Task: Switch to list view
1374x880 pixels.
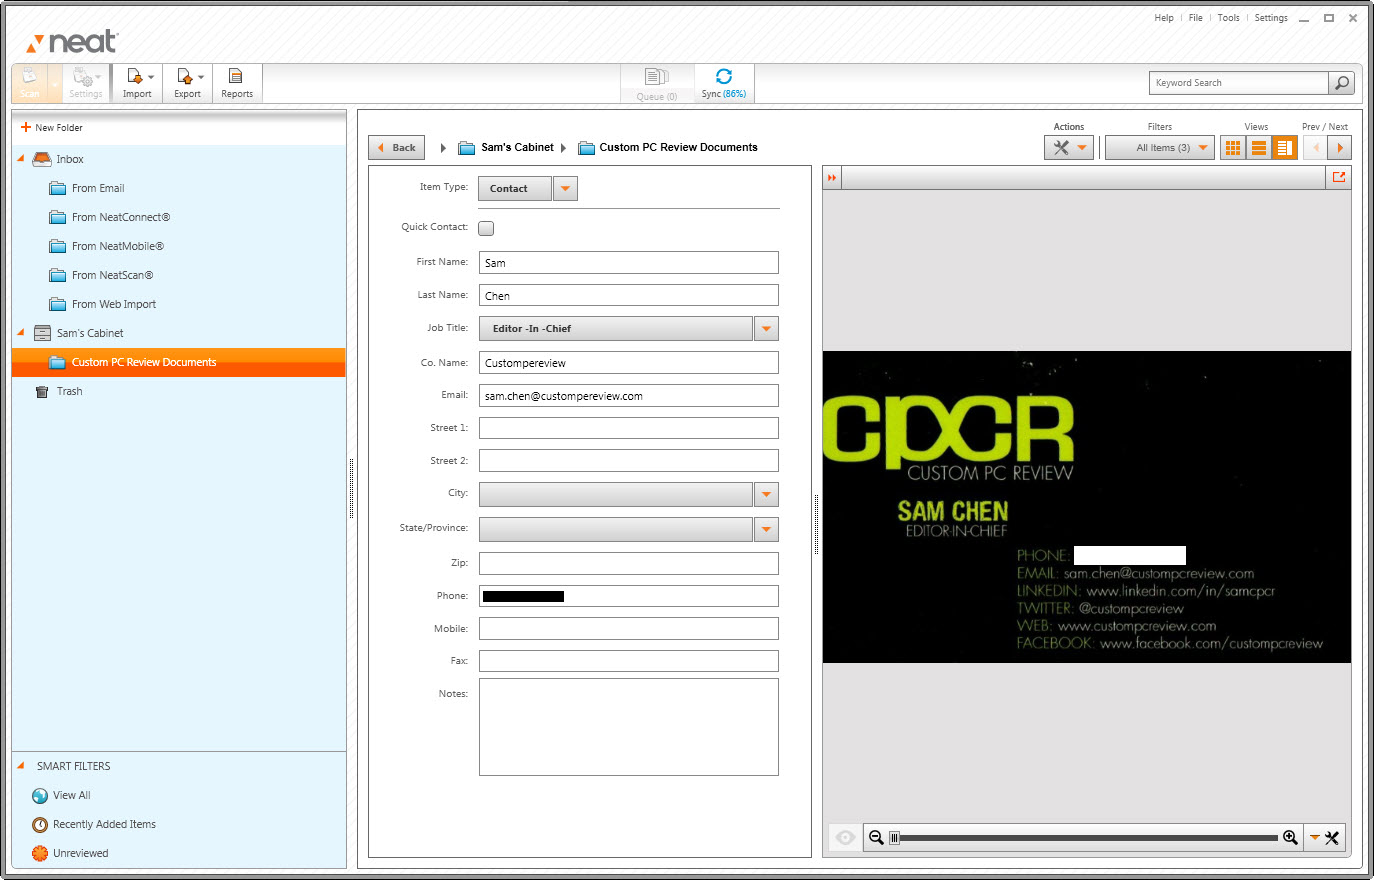Action: pyautogui.click(x=1259, y=148)
